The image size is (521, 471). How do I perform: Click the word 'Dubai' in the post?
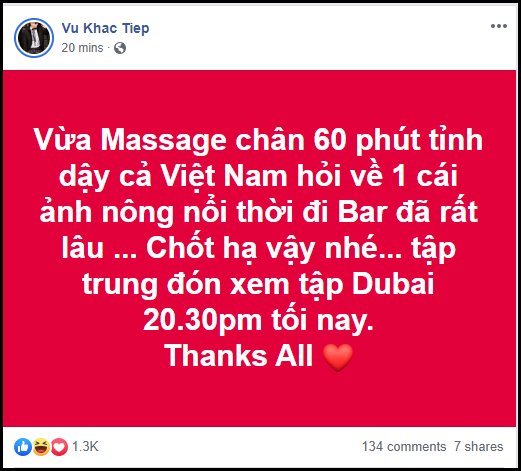[x=393, y=284]
